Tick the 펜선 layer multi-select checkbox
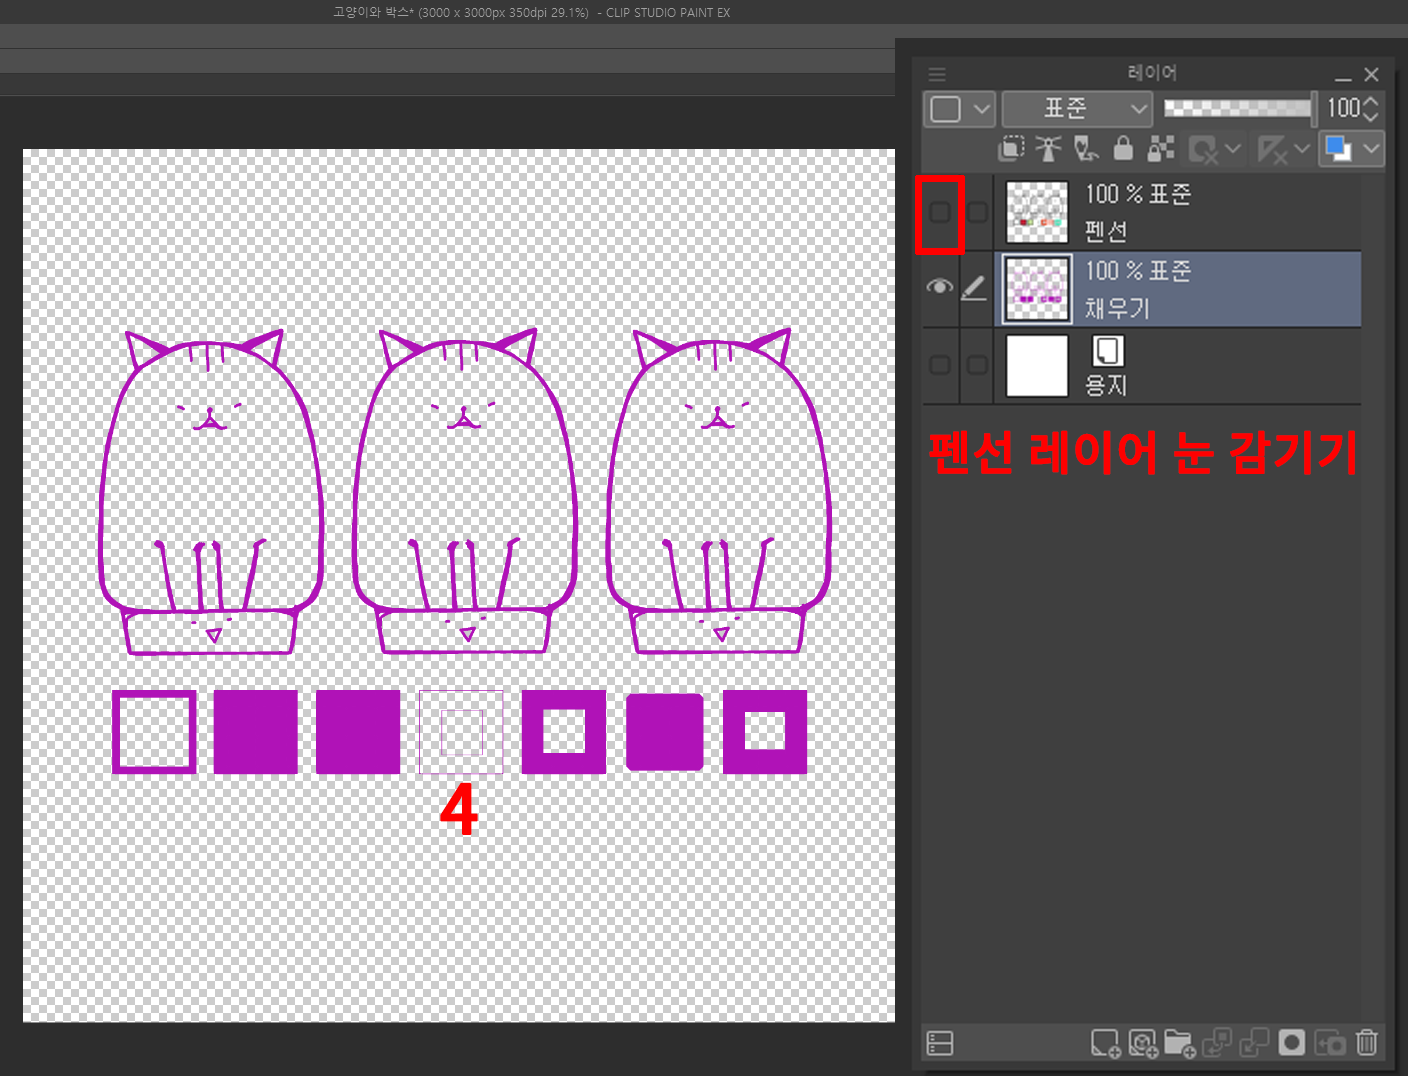This screenshot has width=1408, height=1076. pos(978,212)
